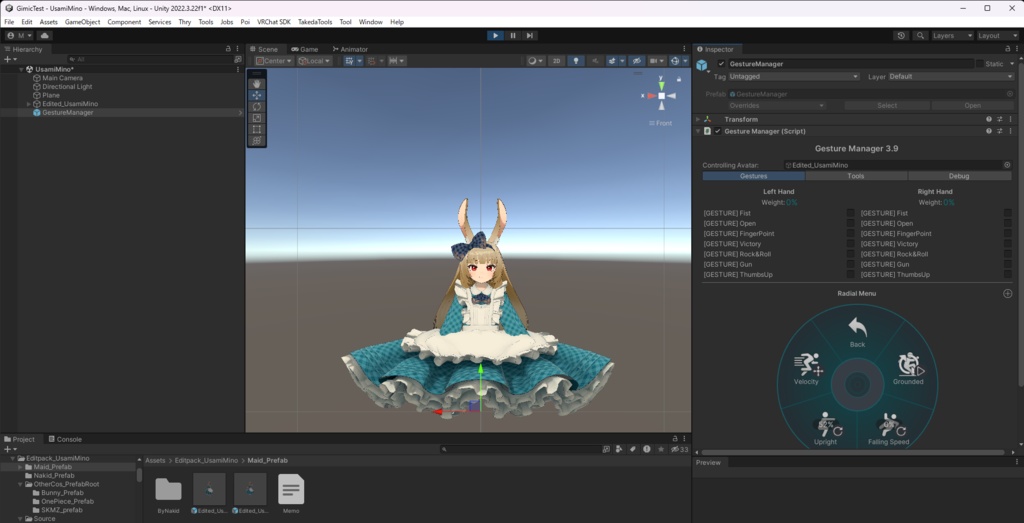Select the Hand (View) tool
Screen dimensions: 1024x523
coord(257,84)
